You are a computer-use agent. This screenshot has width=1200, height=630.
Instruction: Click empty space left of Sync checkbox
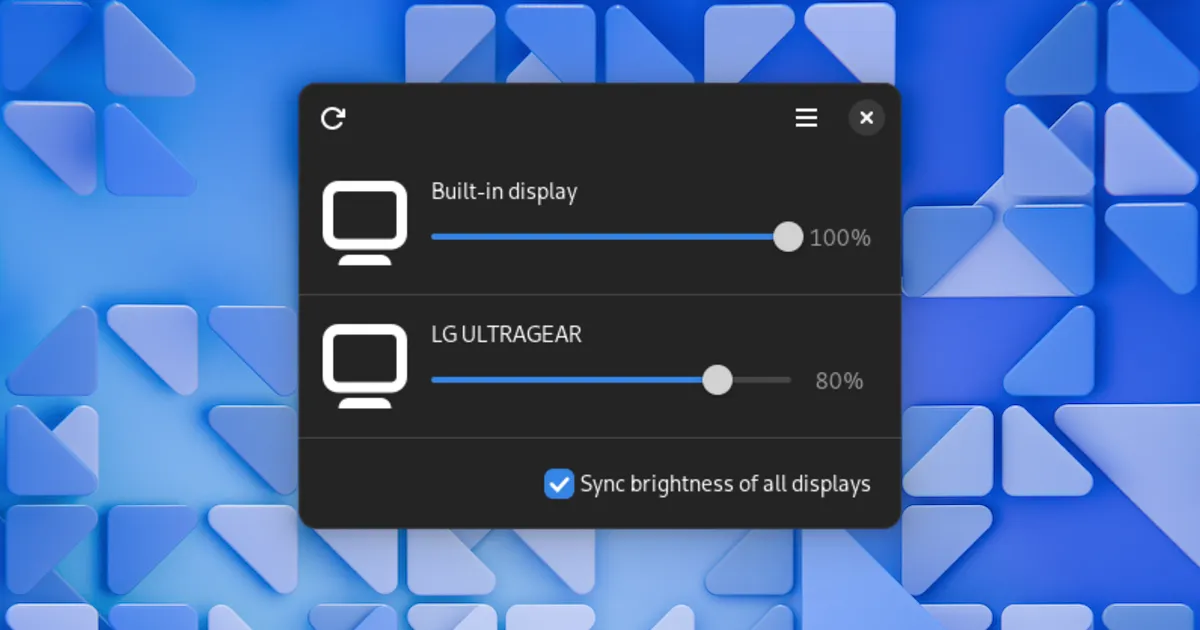(x=420, y=484)
